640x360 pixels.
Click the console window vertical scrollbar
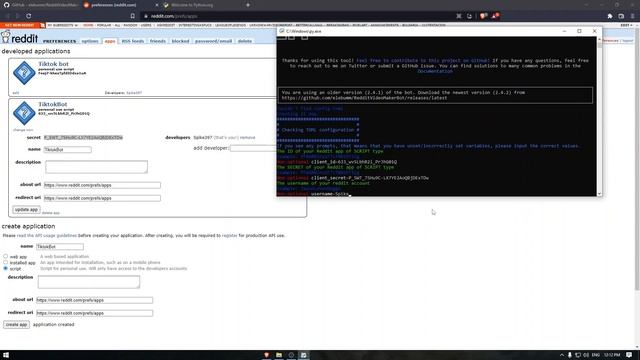[x=599, y=116]
